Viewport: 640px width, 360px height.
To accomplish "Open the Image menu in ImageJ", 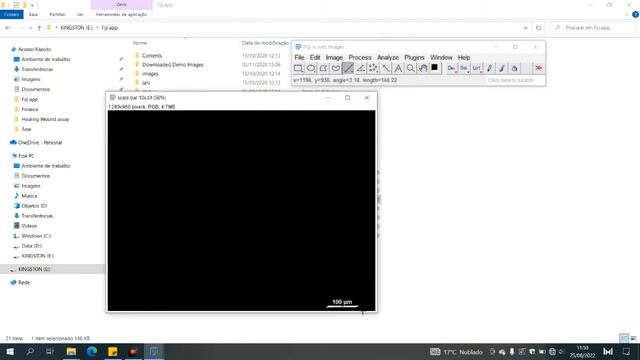I will point(334,58).
